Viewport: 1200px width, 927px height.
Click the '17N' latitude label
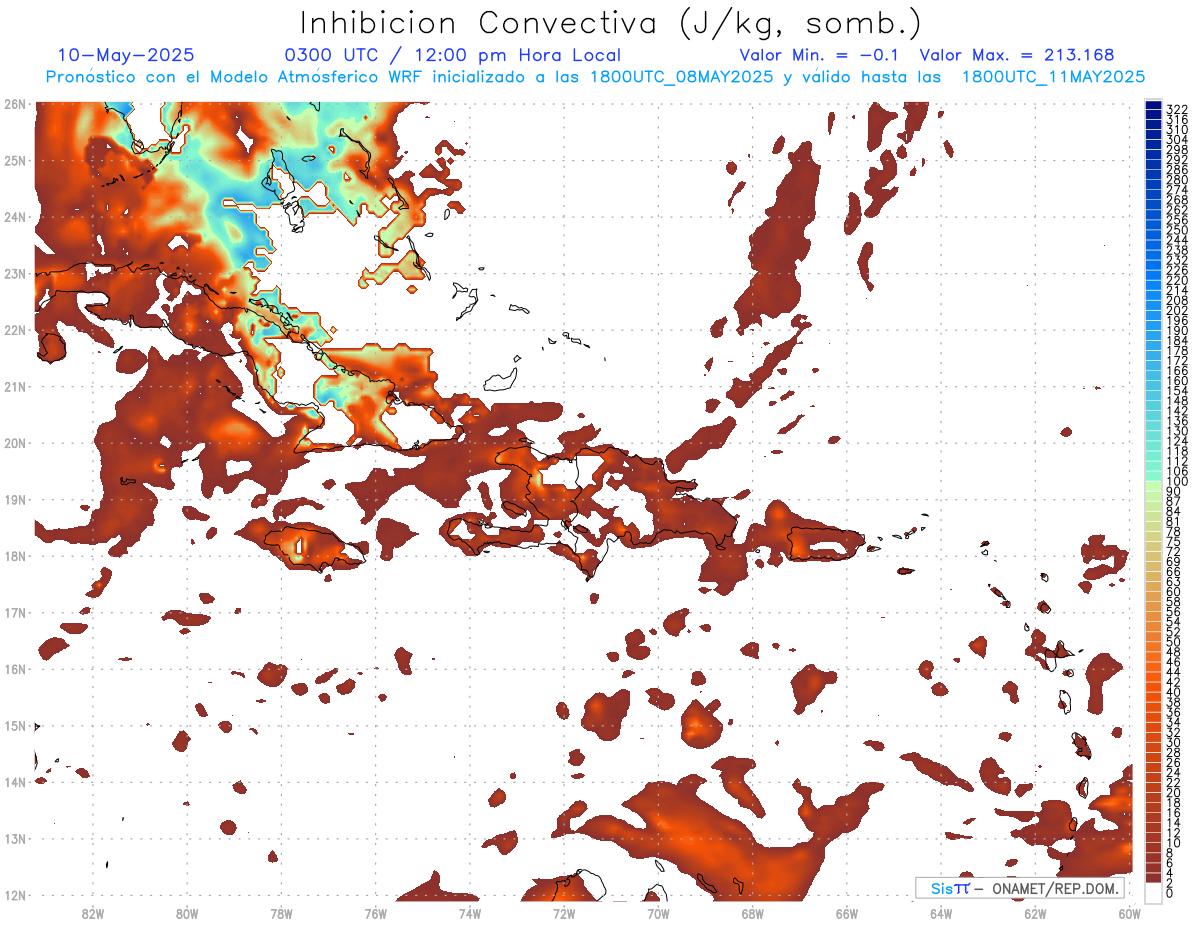[15, 612]
